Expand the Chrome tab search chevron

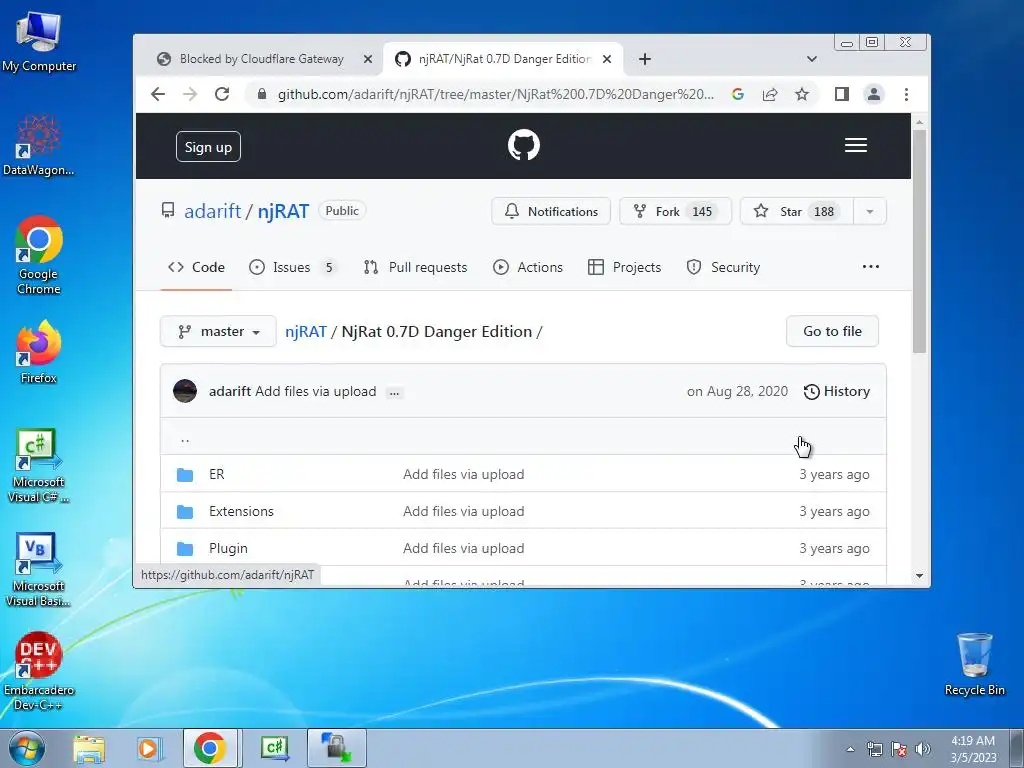(x=812, y=59)
